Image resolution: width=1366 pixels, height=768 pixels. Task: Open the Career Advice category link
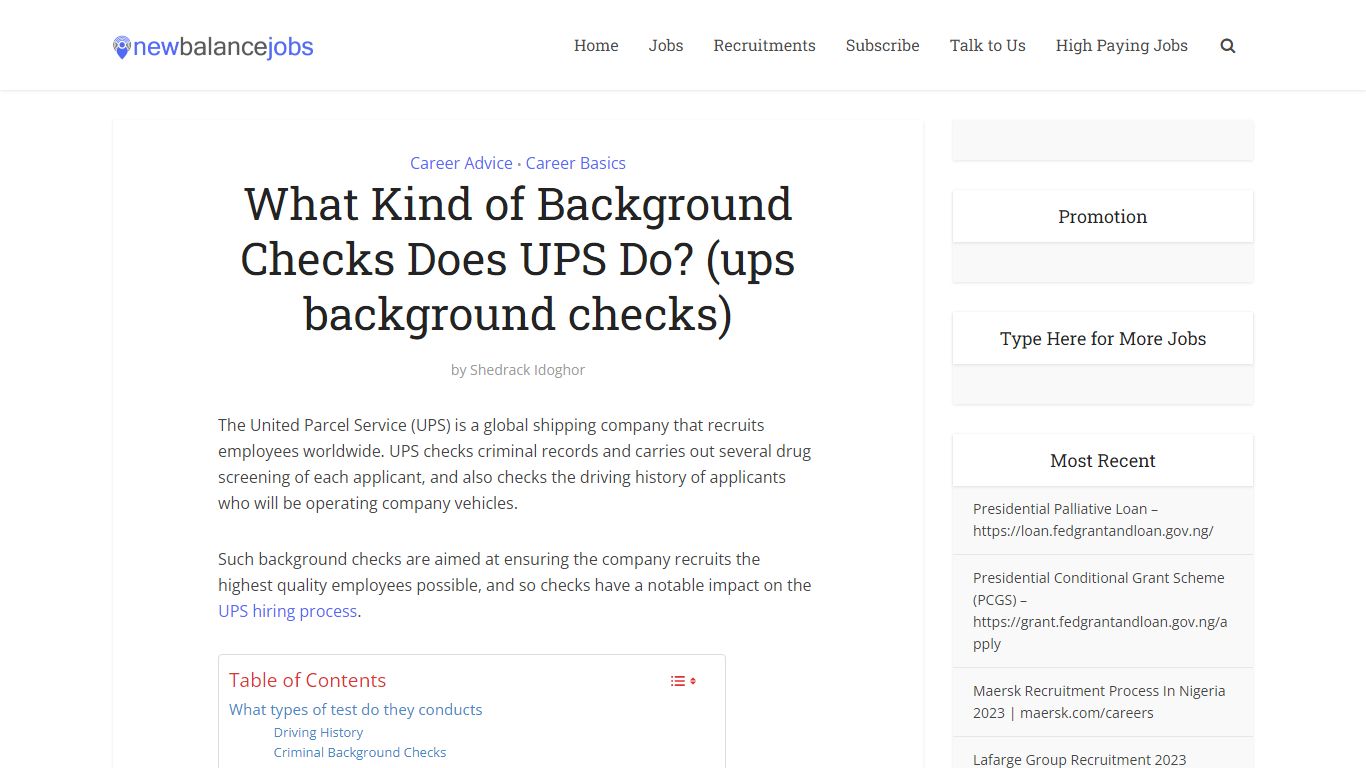pyautogui.click(x=461, y=163)
